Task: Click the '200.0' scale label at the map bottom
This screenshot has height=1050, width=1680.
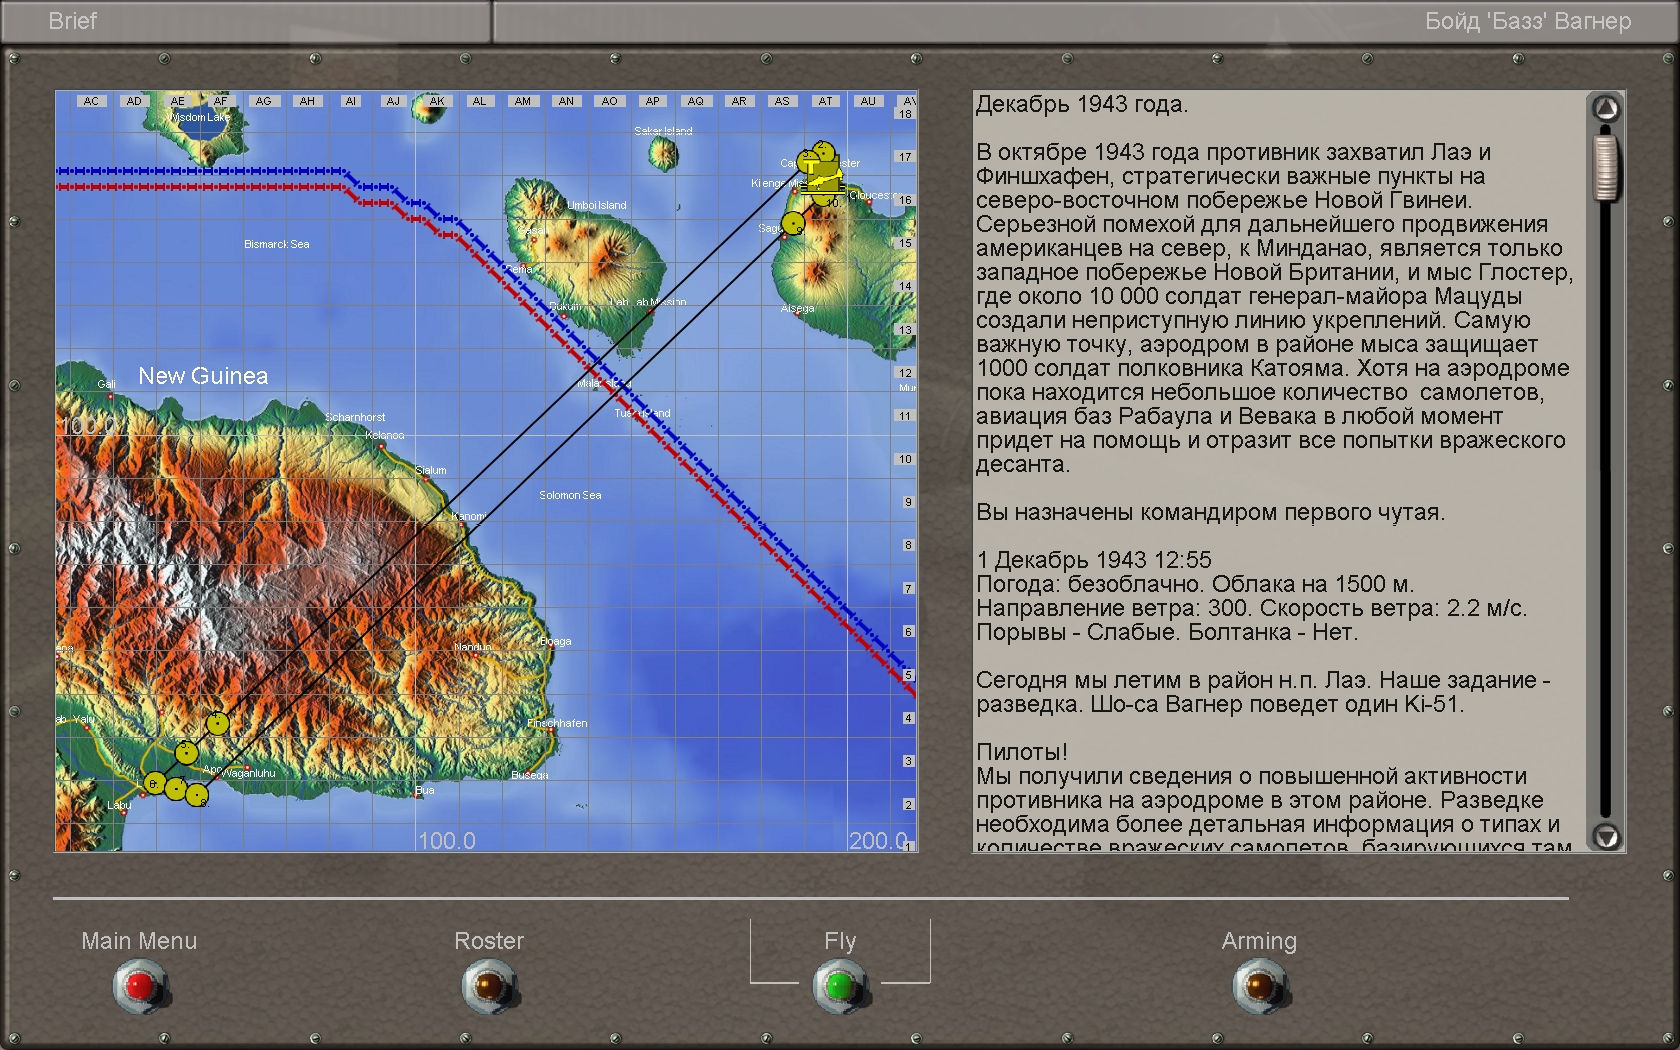Action: point(878,840)
